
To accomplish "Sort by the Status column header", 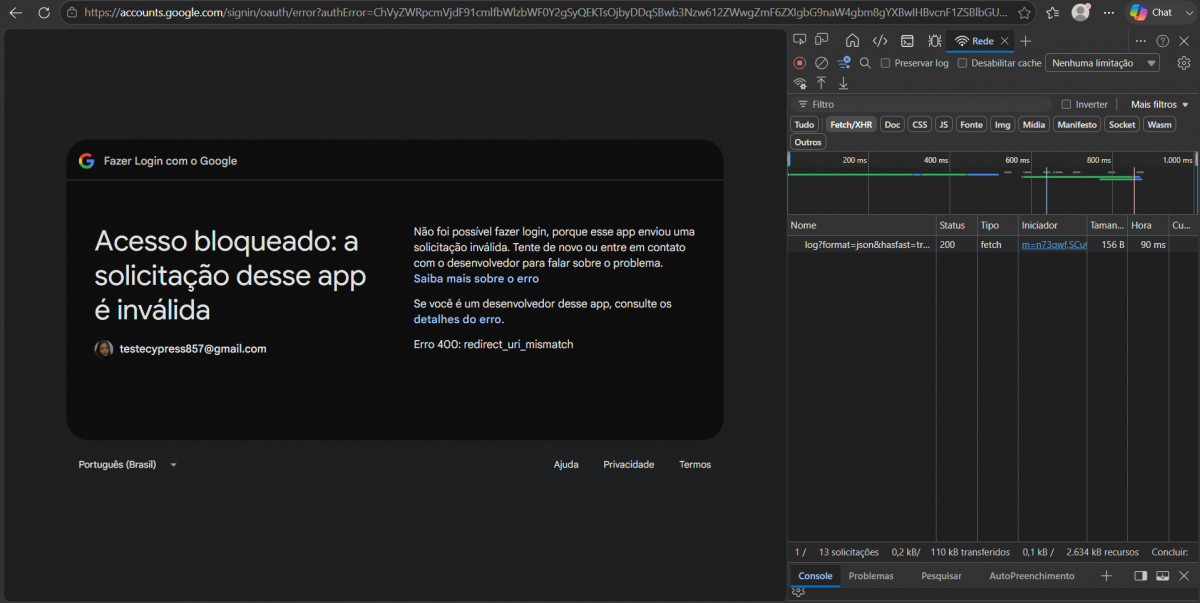I will [x=956, y=225].
